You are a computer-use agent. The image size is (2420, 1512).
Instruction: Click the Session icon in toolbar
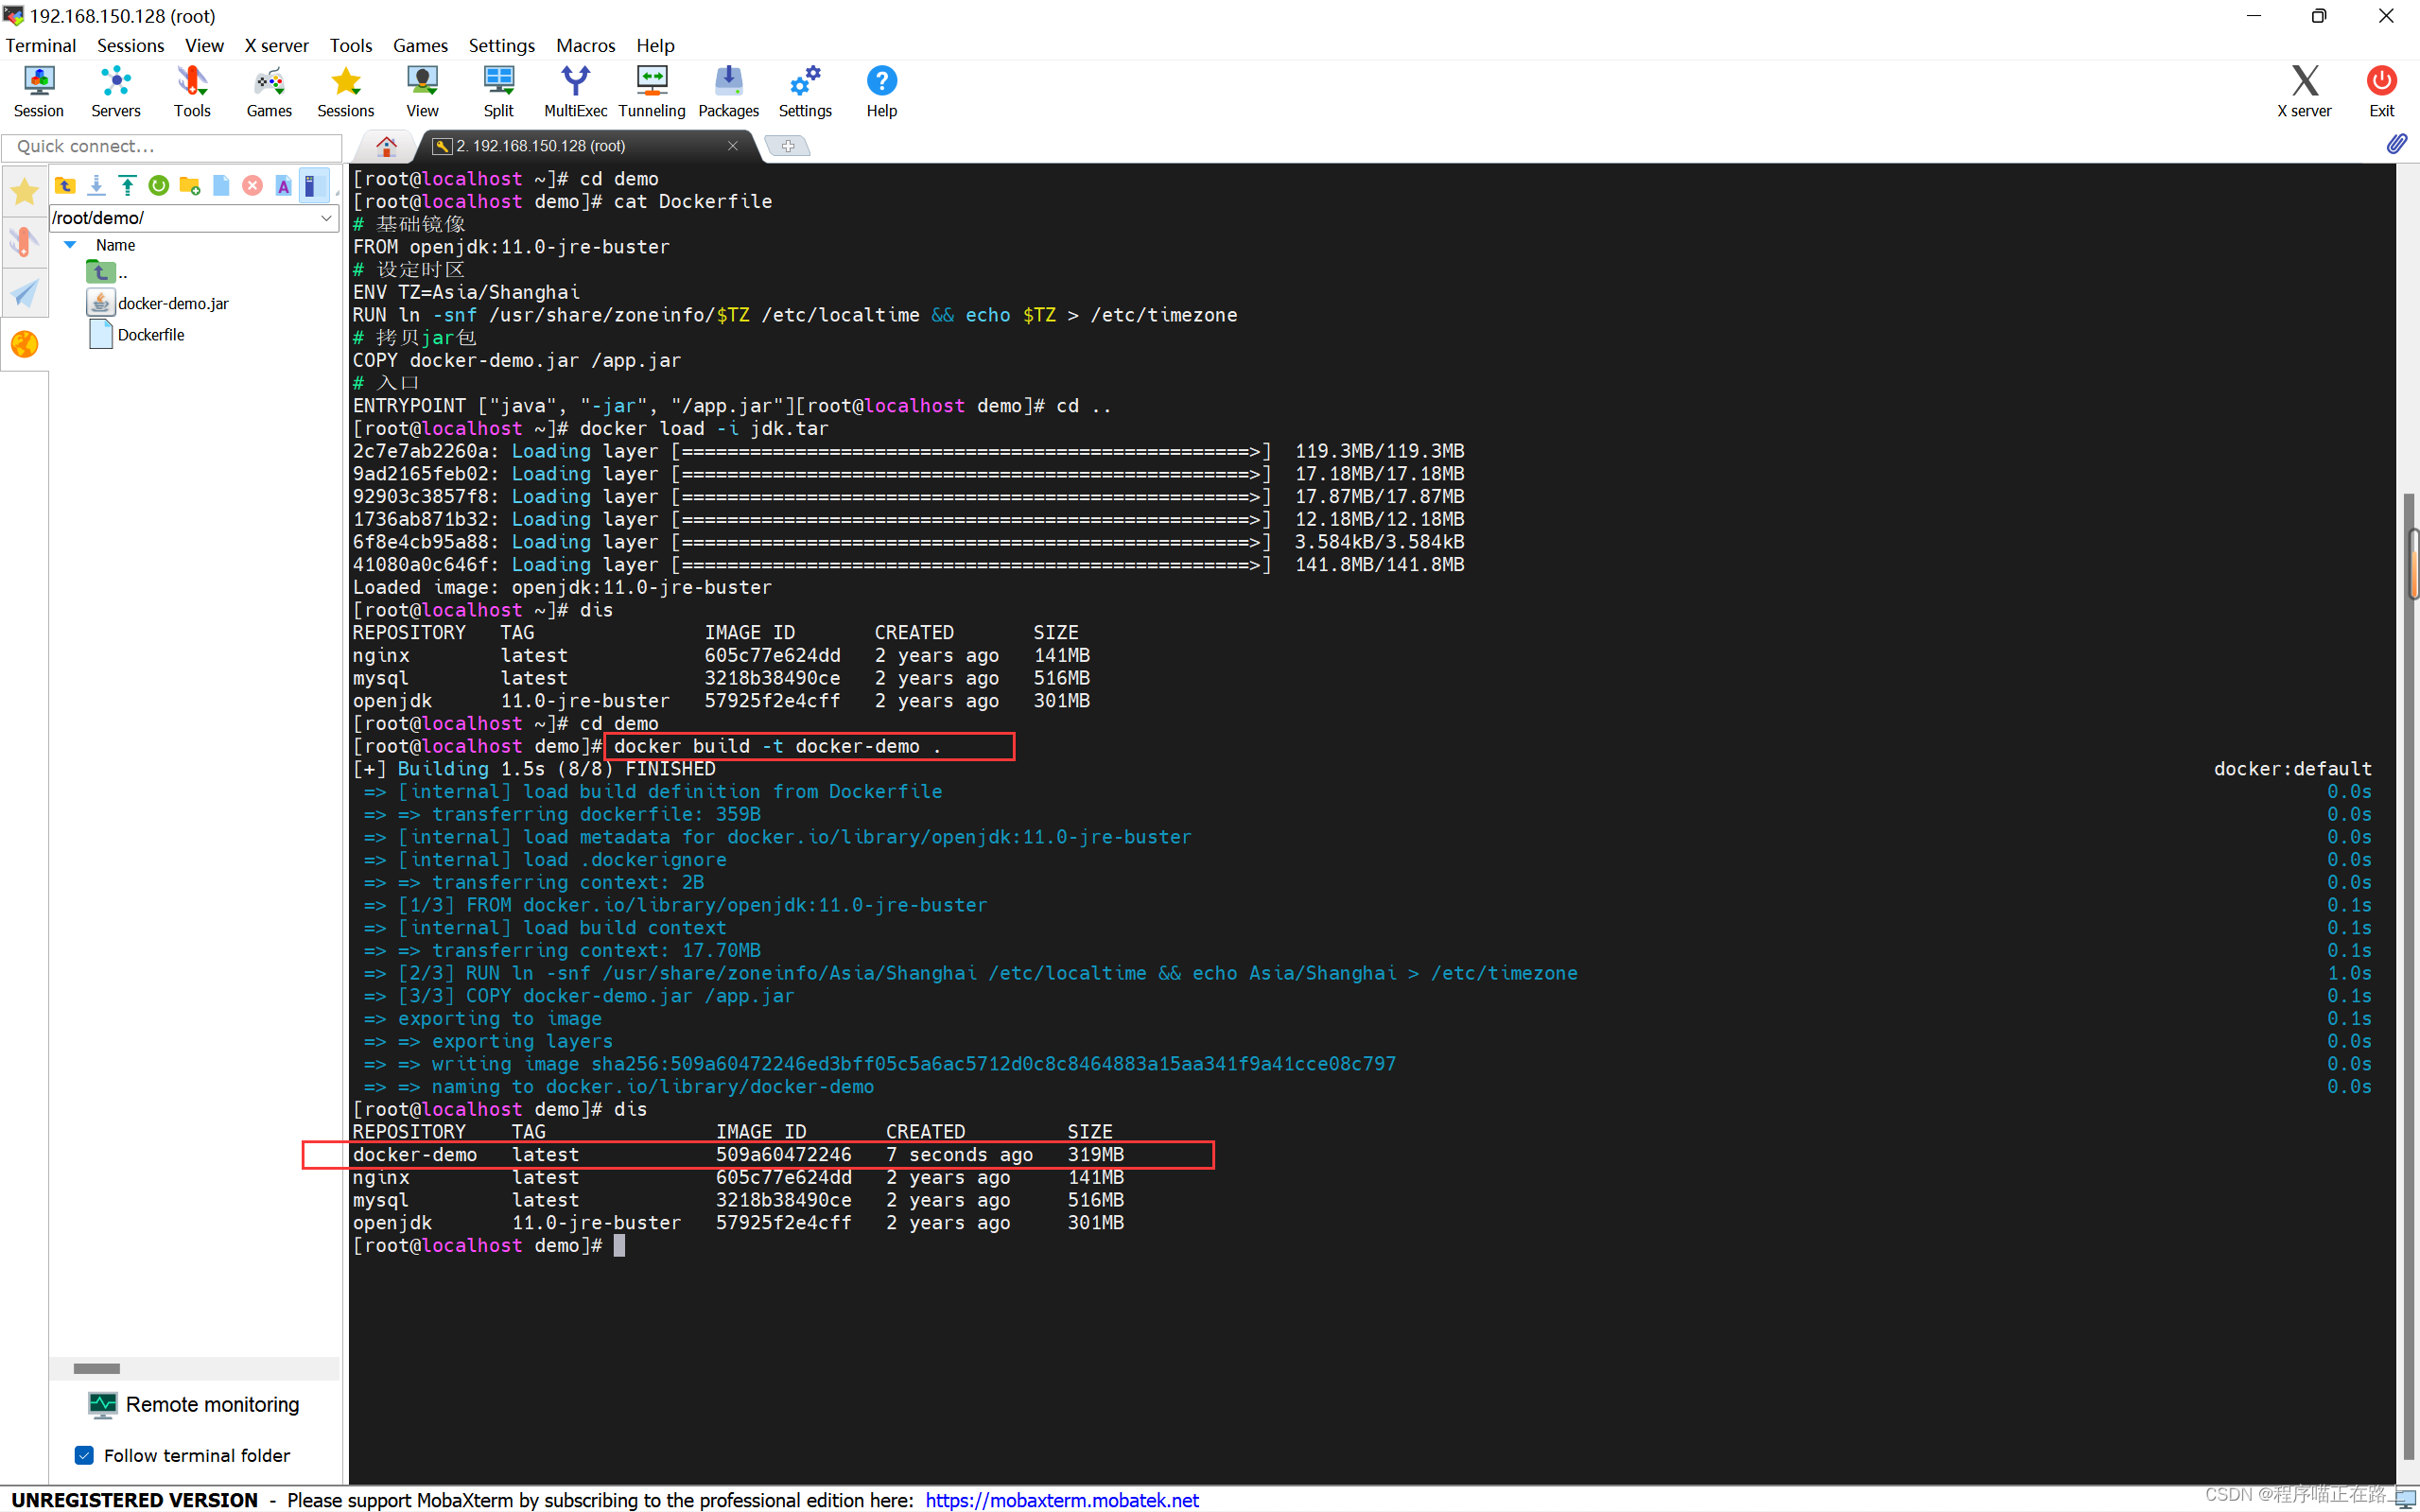(37, 91)
